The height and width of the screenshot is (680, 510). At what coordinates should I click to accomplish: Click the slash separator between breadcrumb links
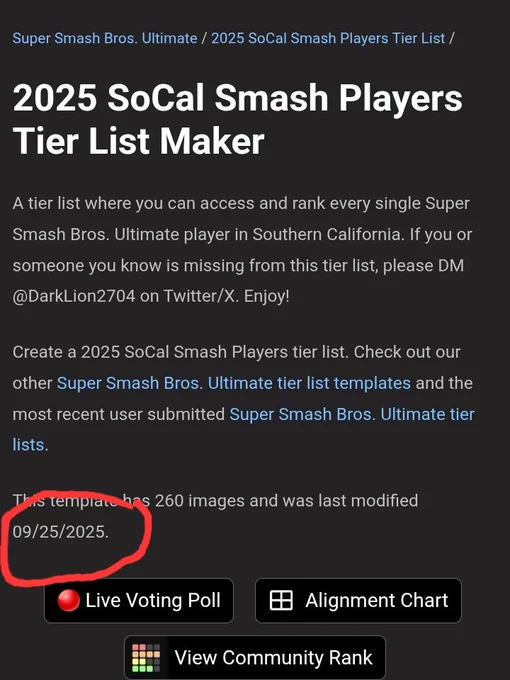(x=204, y=38)
